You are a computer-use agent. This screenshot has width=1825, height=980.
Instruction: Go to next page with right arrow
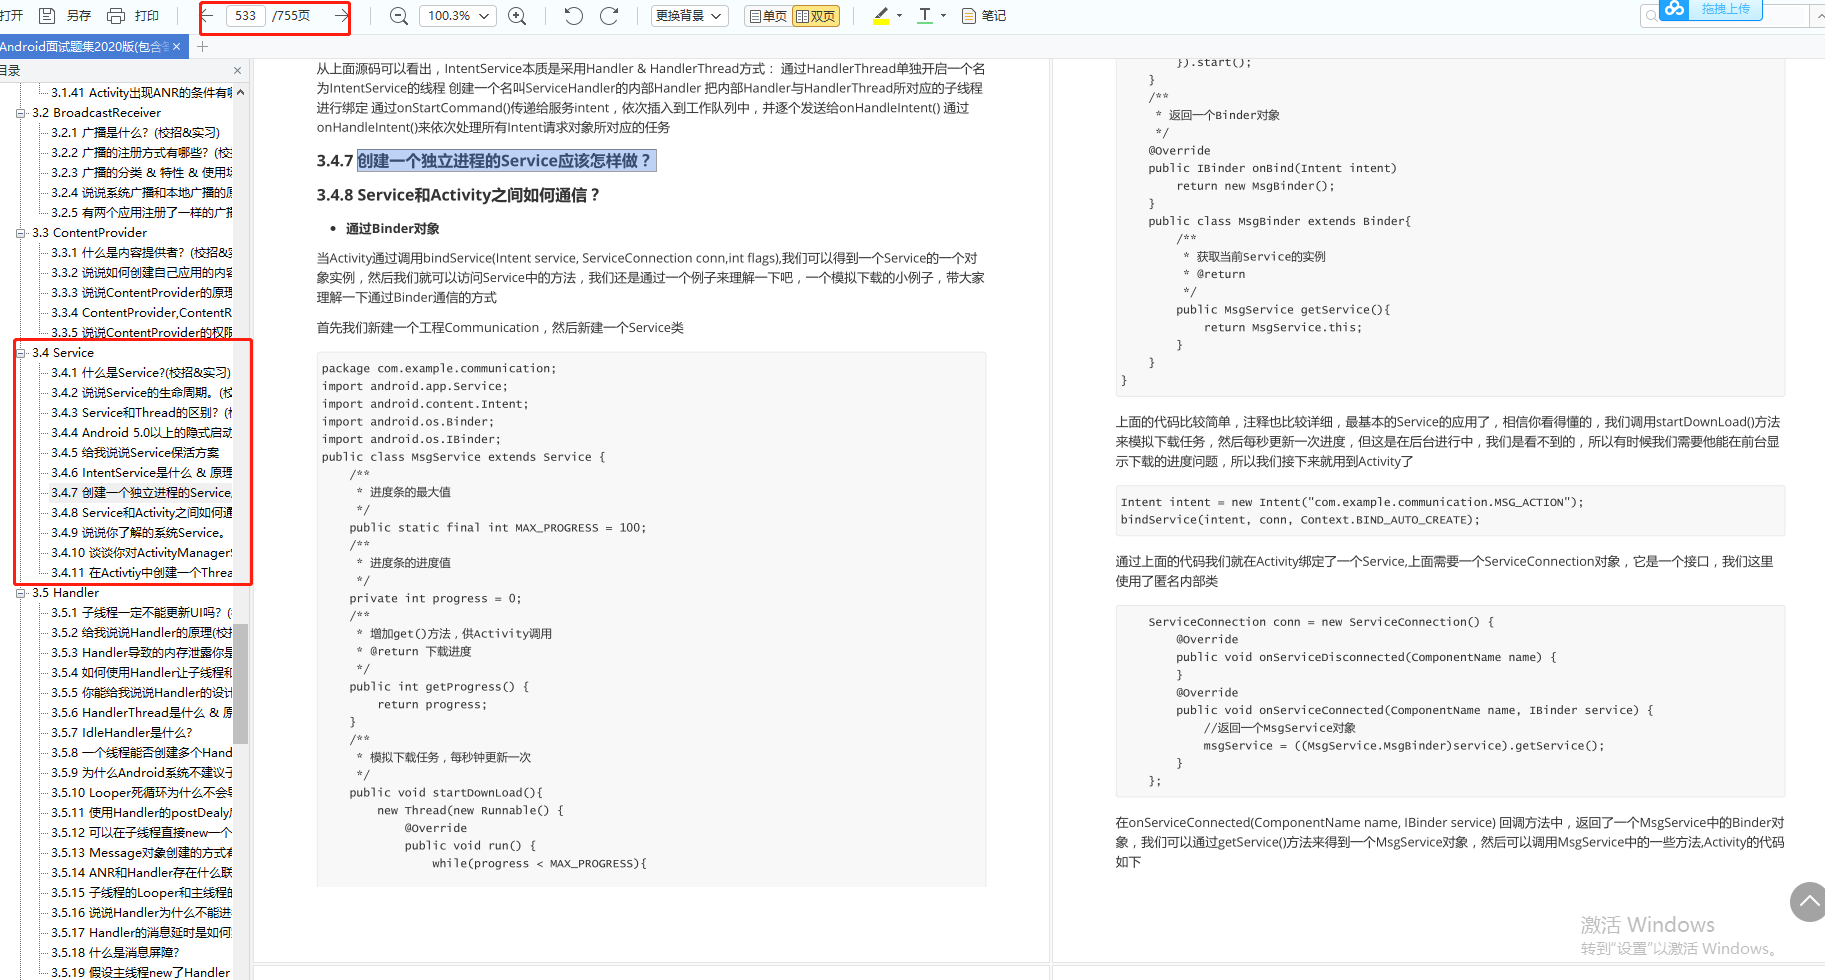click(x=340, y=15)
